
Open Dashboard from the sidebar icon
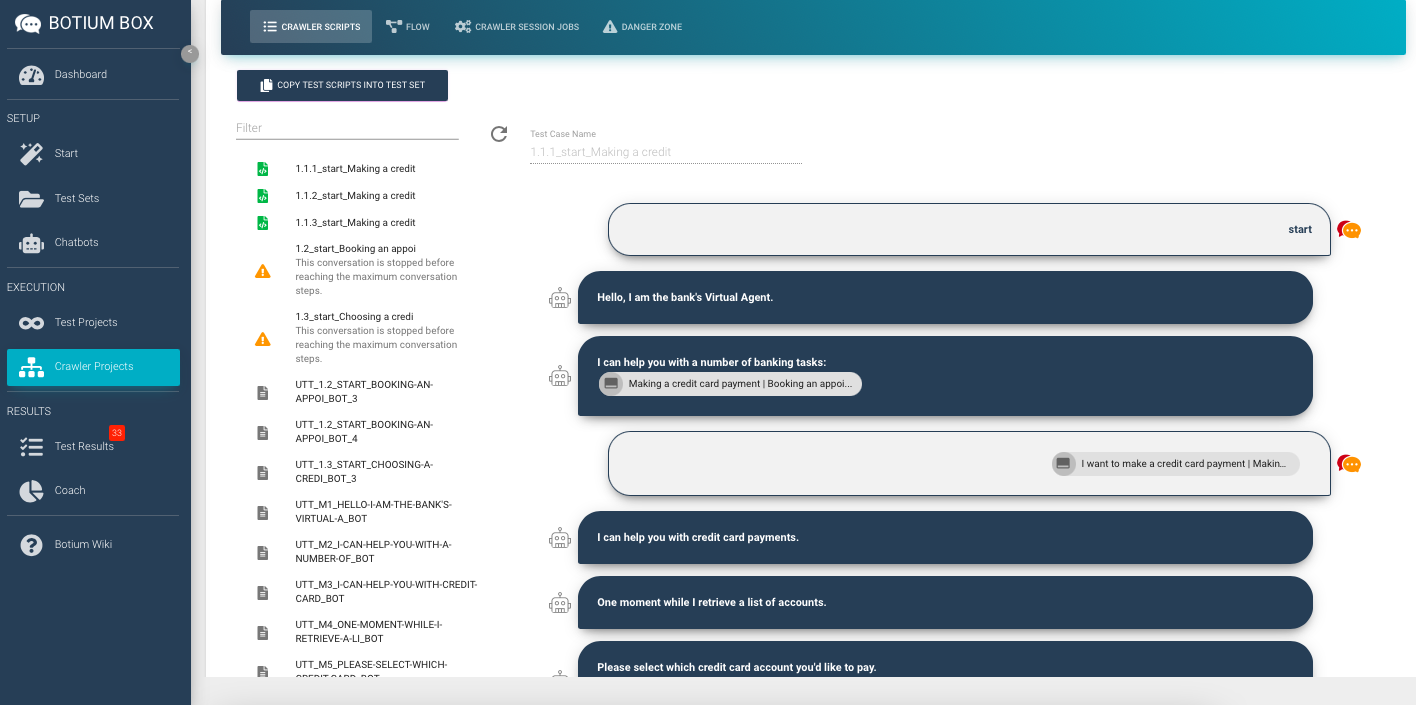31,74
